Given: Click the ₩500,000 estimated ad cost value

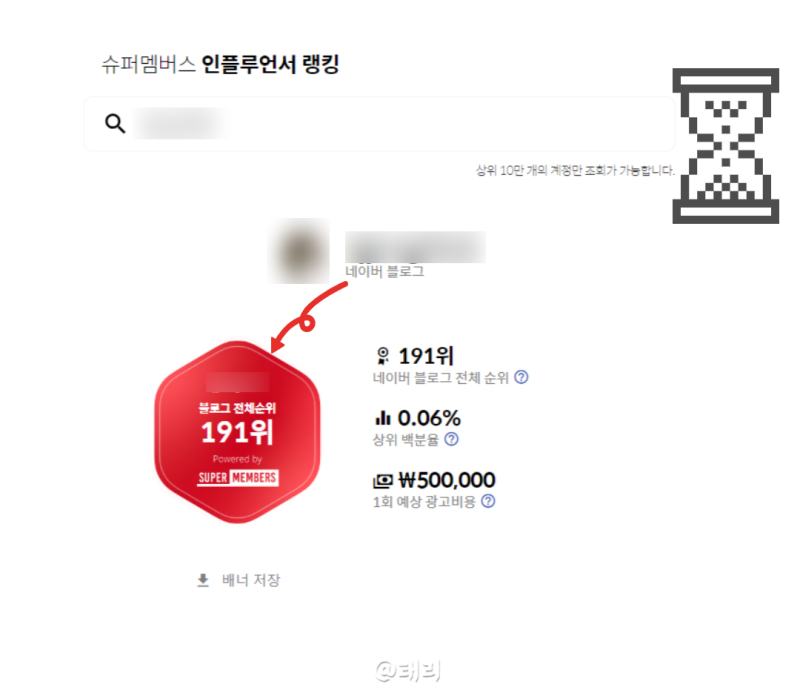Looking at the screenshot, I should (447, 480).
